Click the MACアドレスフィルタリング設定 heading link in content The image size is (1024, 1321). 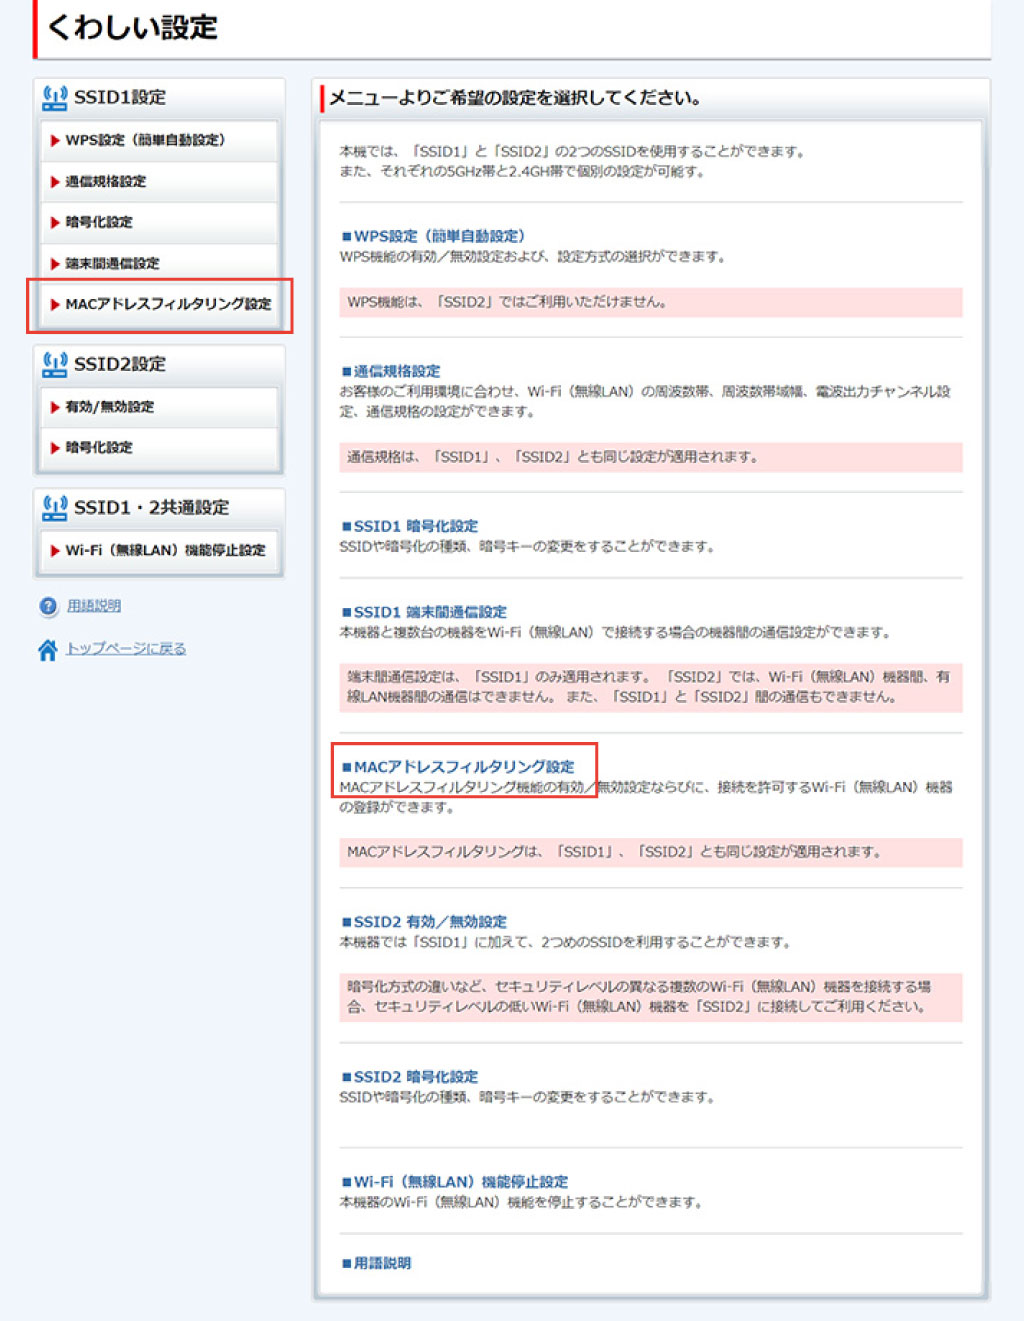pyautogui.click(x=464, y=767)
